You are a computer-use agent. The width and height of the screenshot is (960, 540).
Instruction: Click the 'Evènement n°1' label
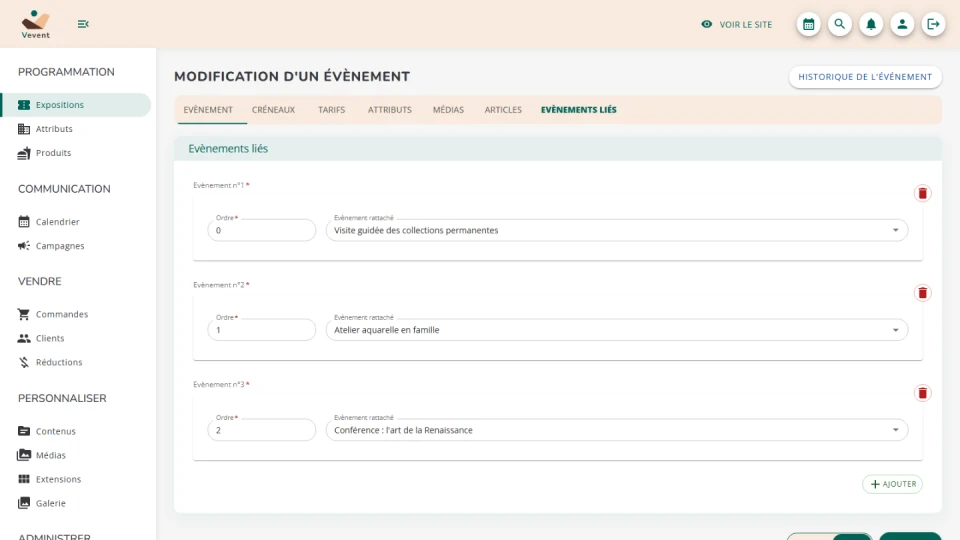coord(219,185)
